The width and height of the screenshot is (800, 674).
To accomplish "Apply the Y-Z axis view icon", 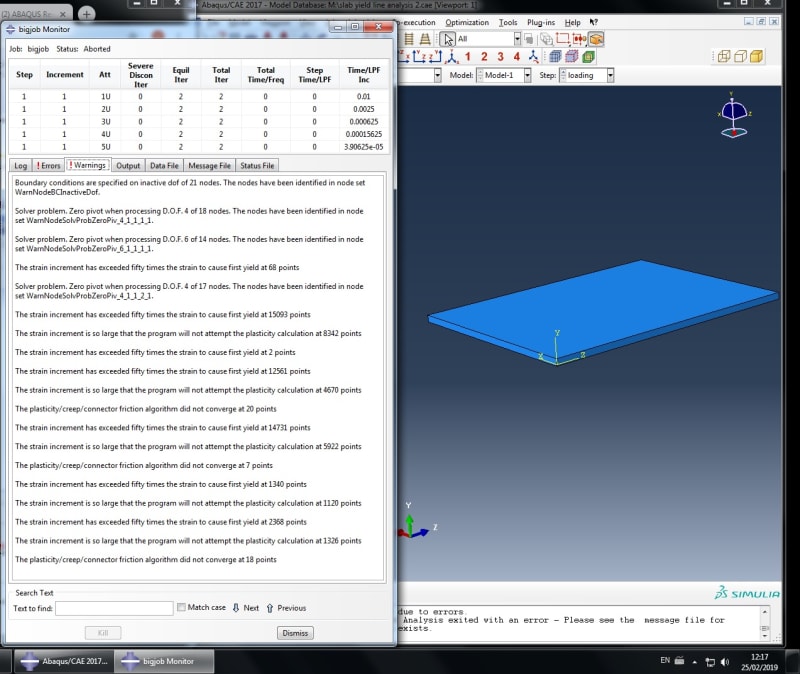I will point(420,57).
